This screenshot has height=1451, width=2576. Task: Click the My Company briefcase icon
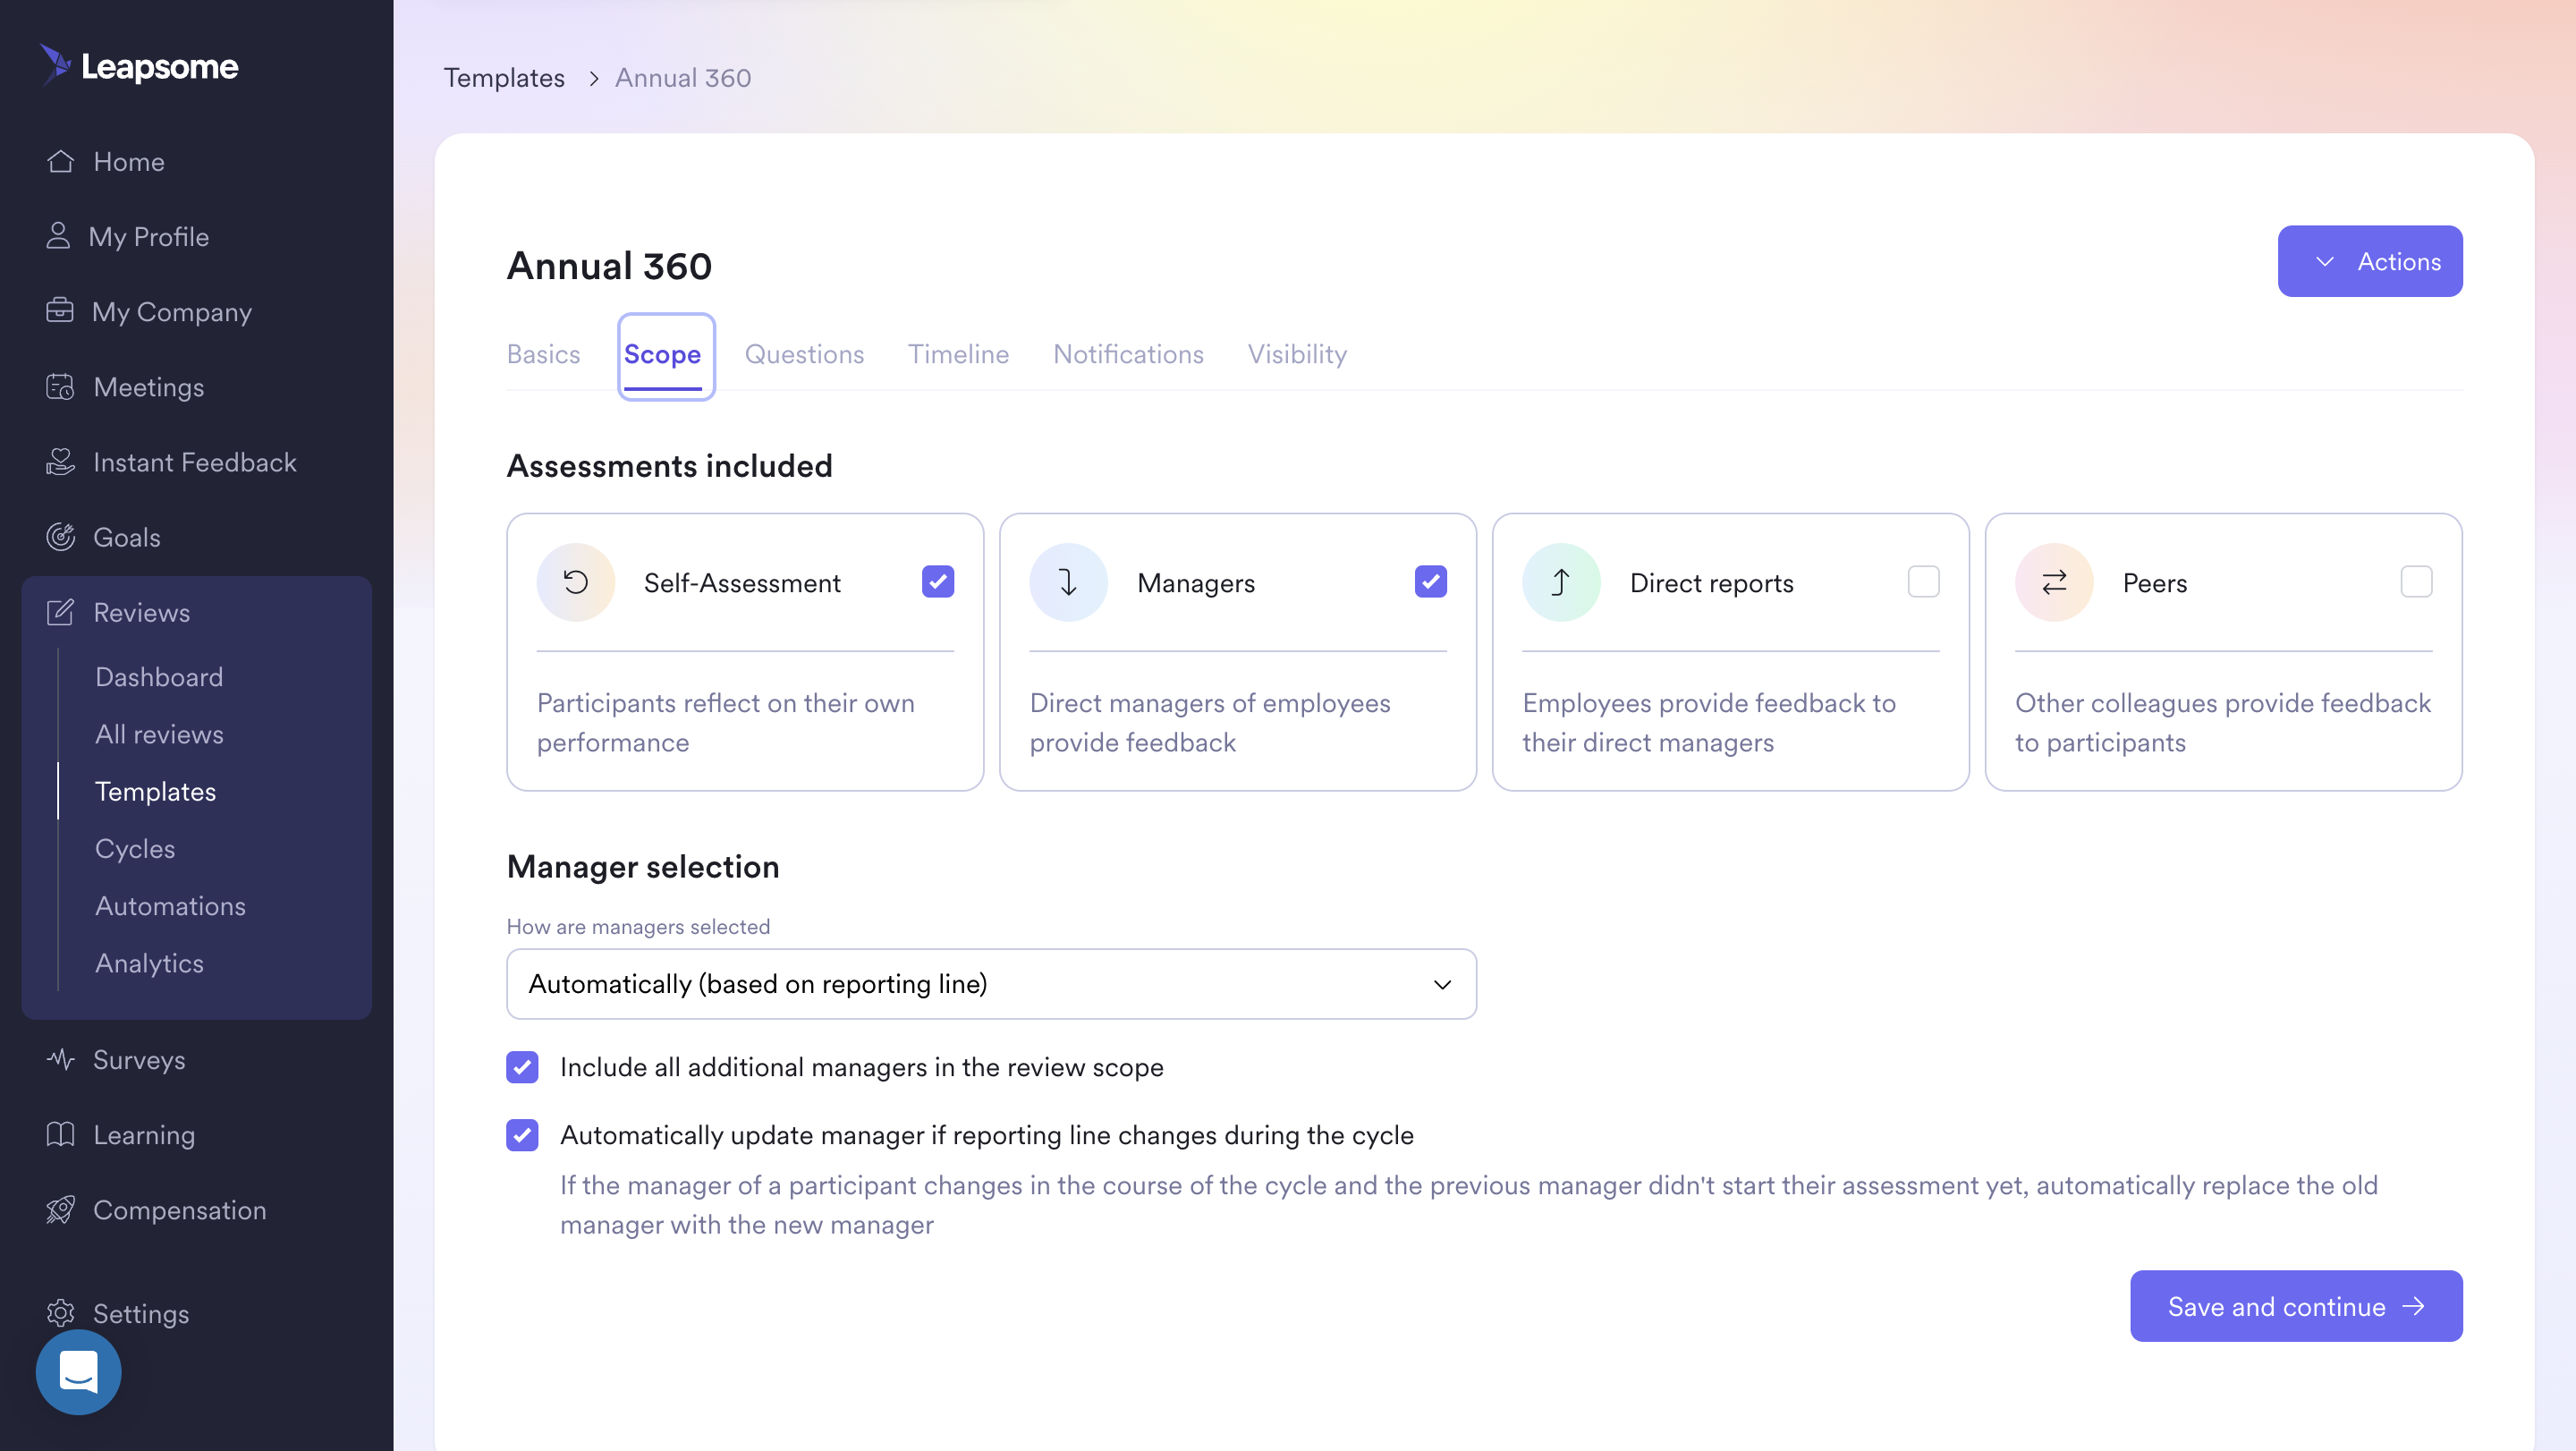[60, 311]
